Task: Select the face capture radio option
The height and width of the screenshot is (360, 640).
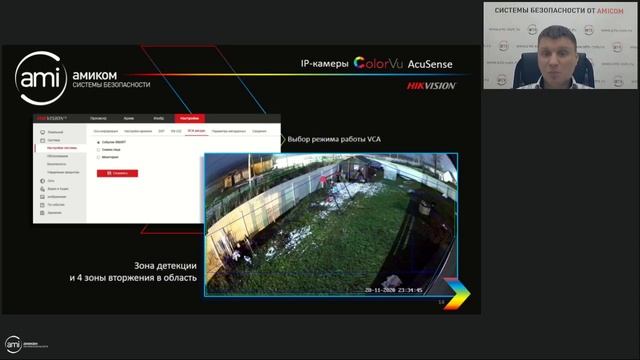Action: tap(98, 150)
